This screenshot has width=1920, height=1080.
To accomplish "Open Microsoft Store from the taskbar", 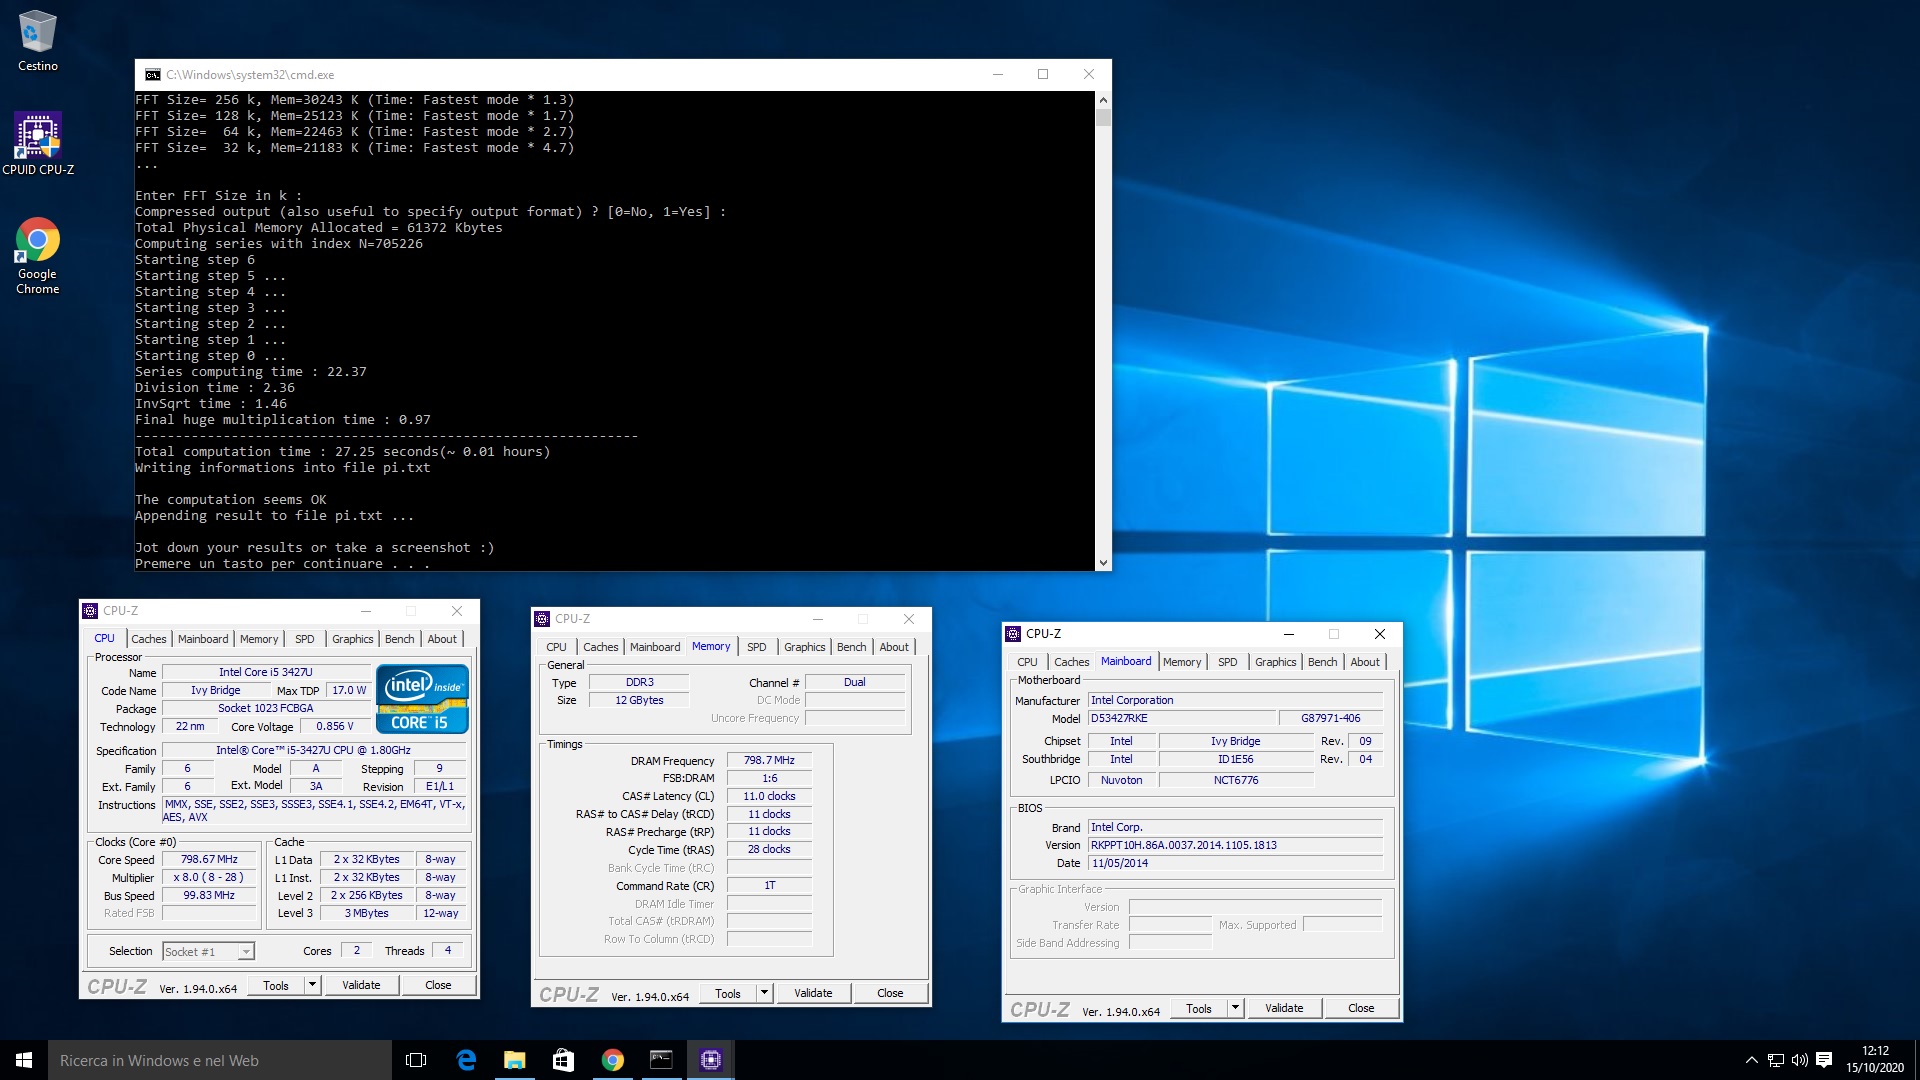I will tap(564, 1060).
